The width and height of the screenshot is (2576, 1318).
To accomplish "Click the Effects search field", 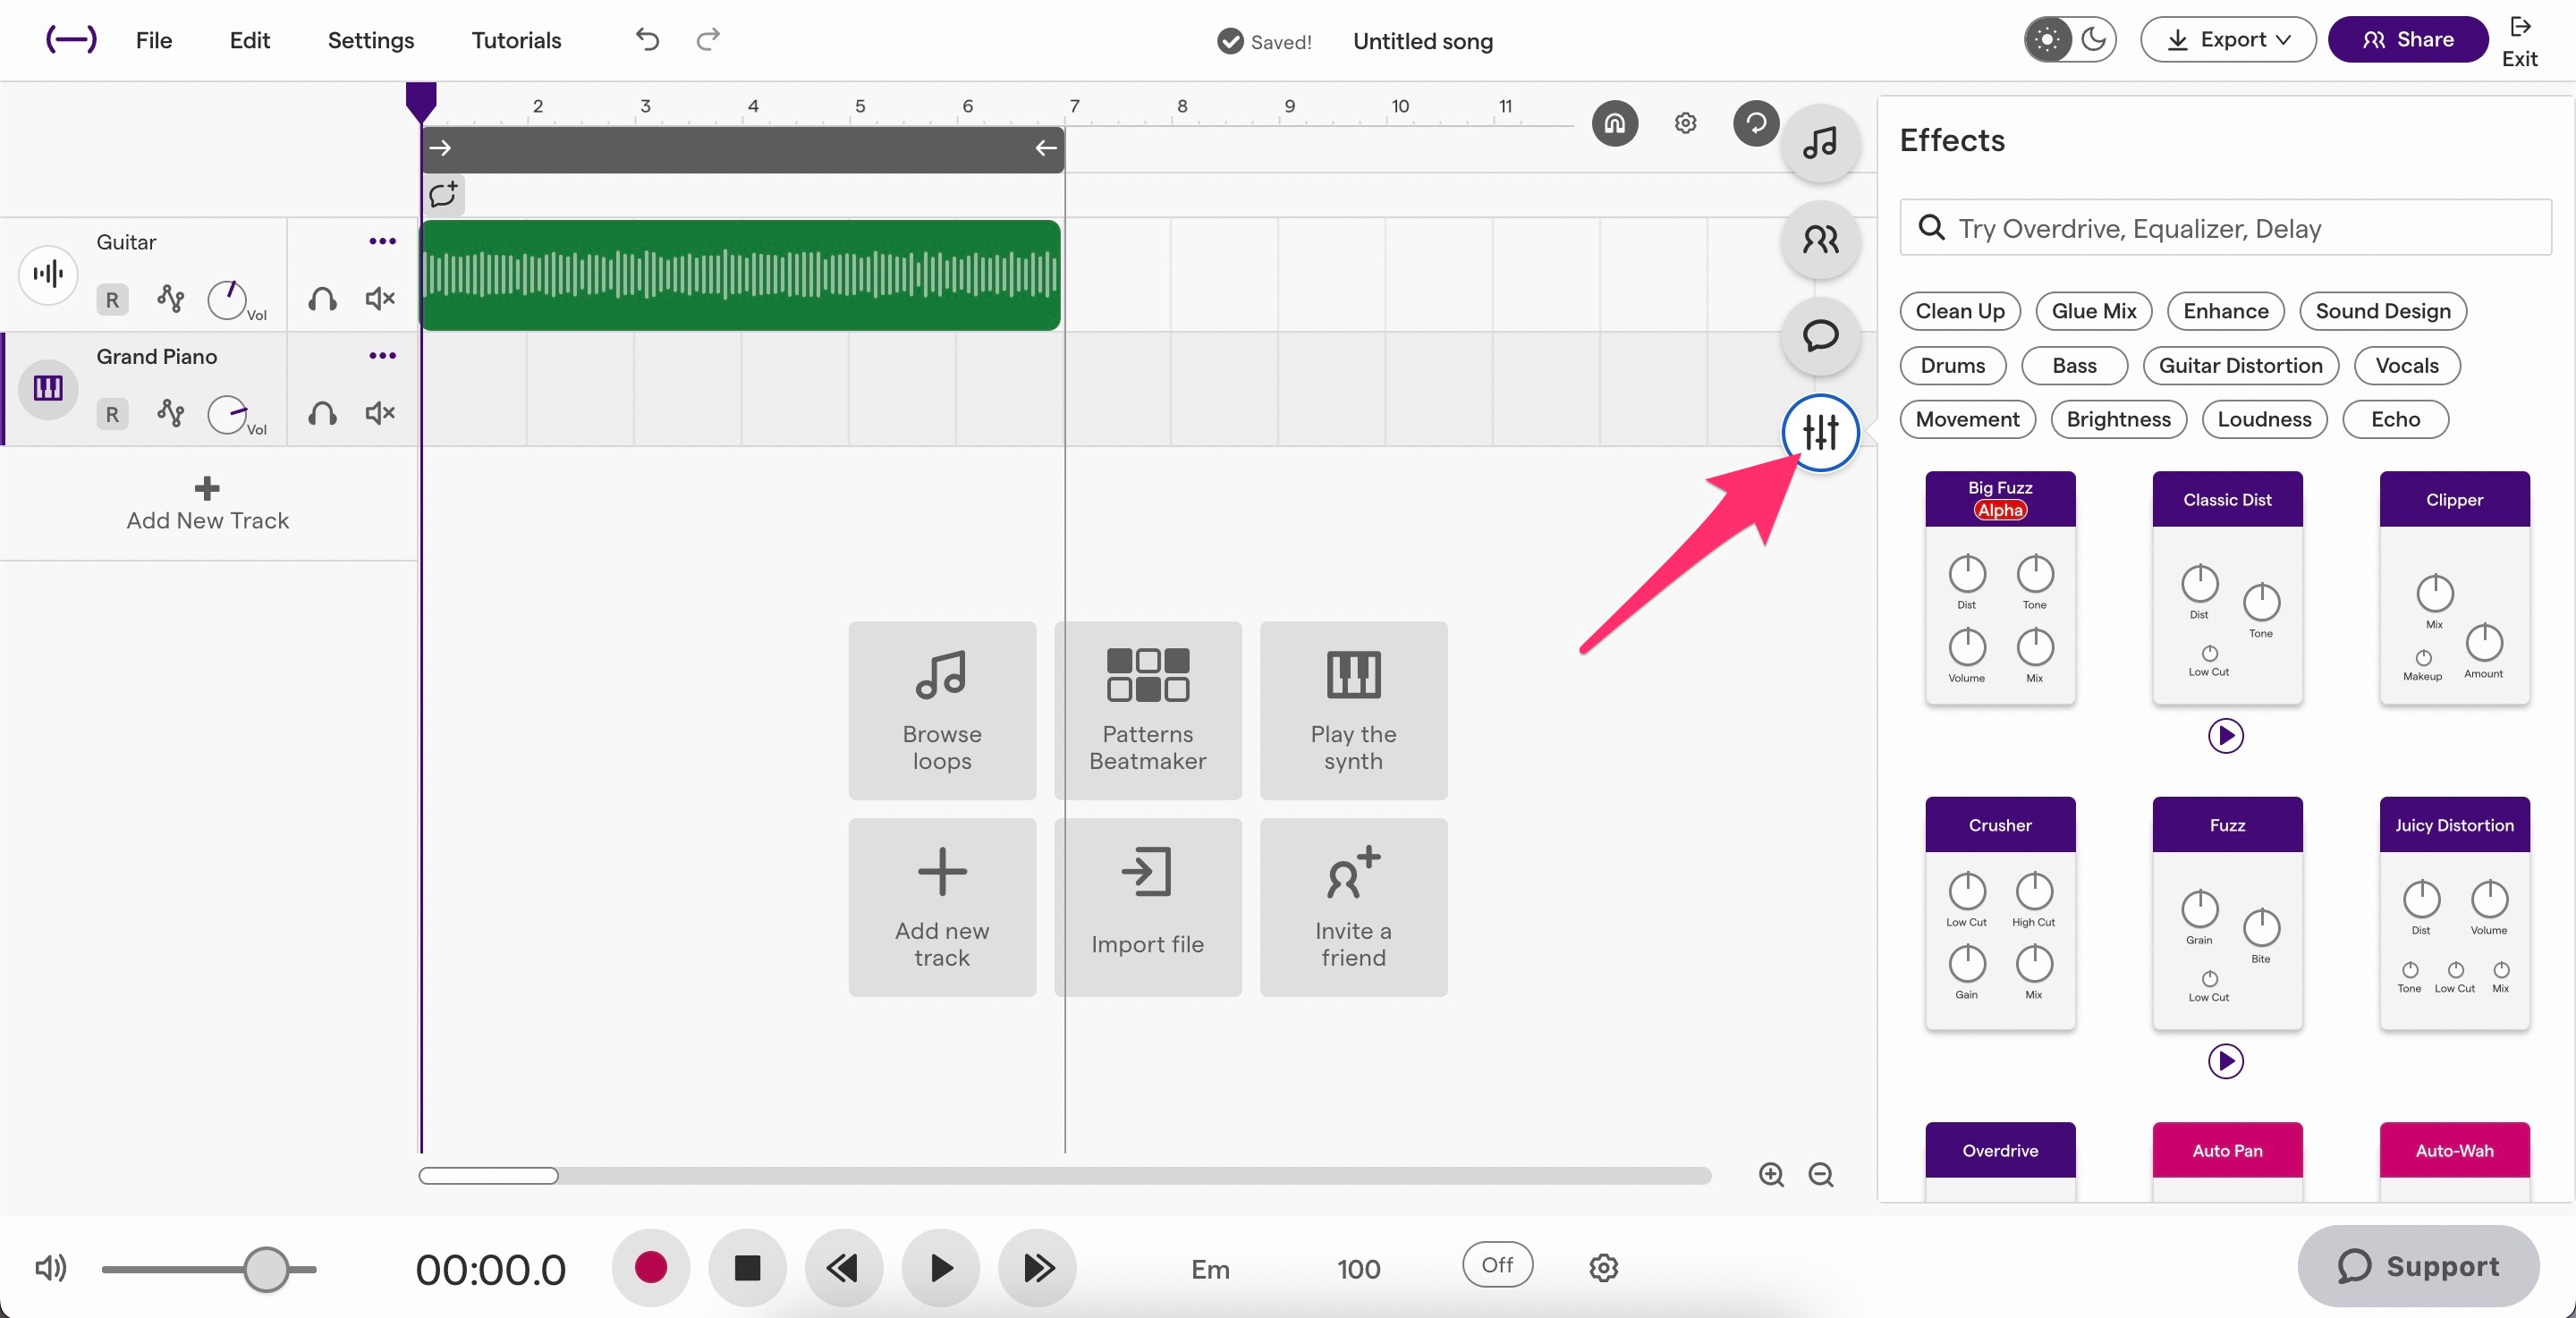I will click(2224, 228).
